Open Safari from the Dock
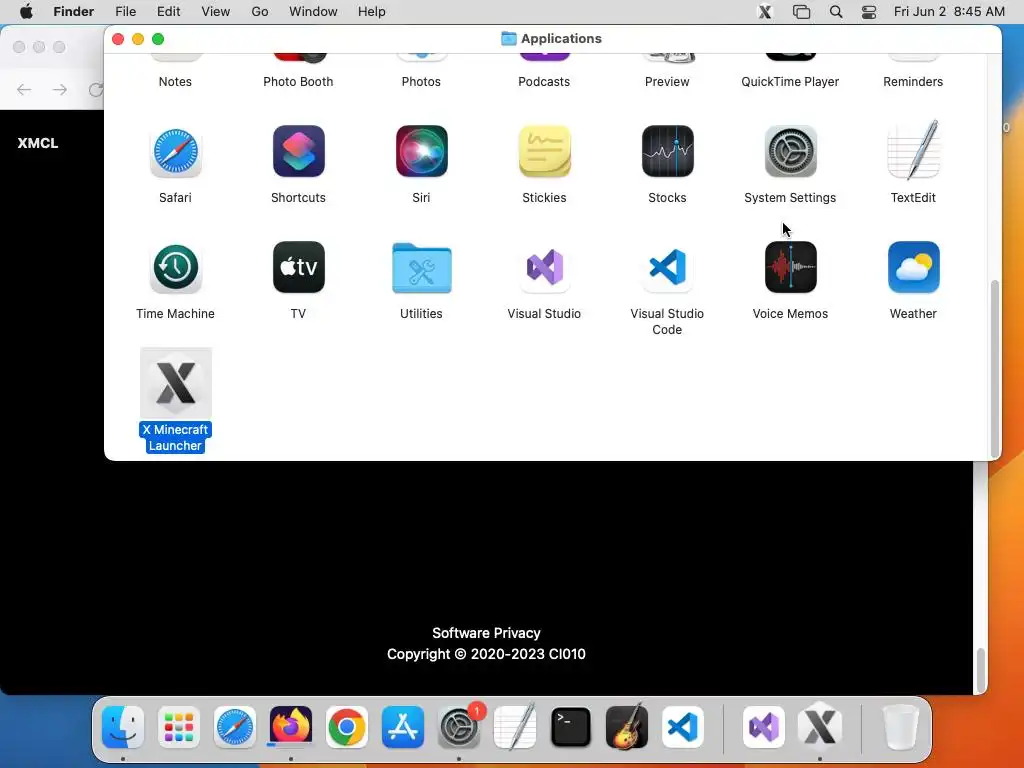Screen dimensions: 1024x768 click(x=234, y=727)
